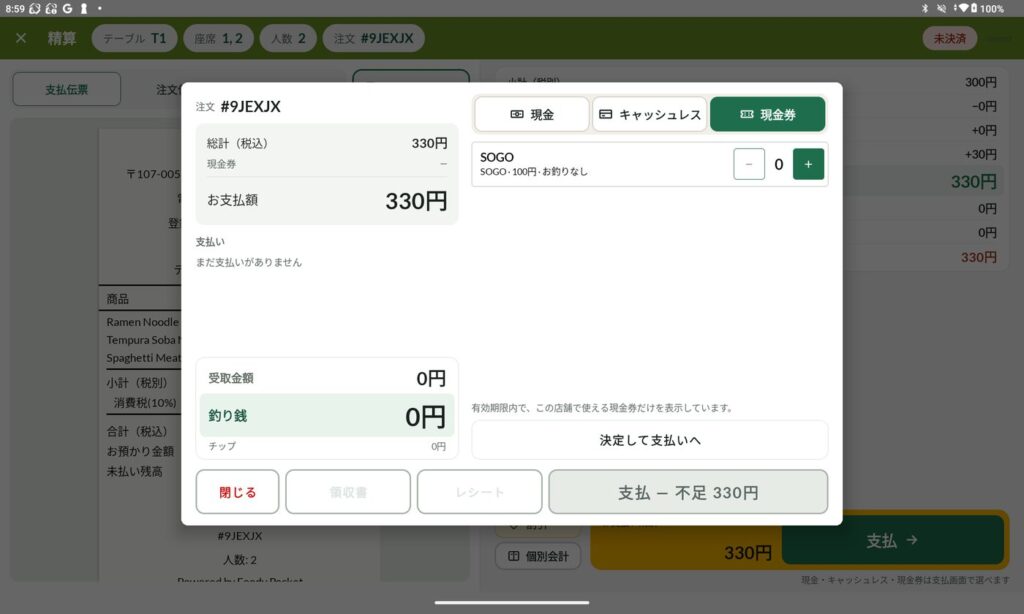Select the 現金 cash payment tab
Image resolution: width=1024 pixels, height=614 pixels.
(x=532, y=114)
